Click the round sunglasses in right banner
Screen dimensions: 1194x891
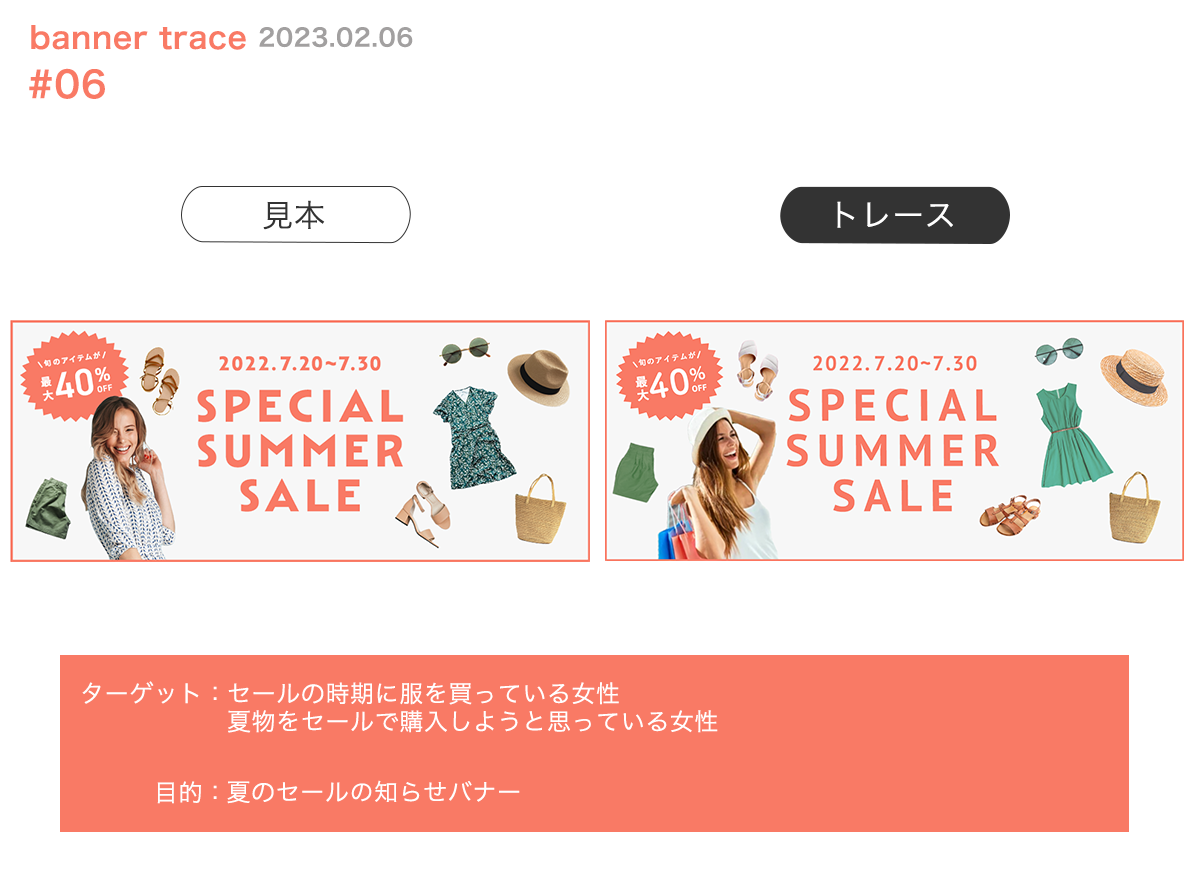[x=1058, y=351]
